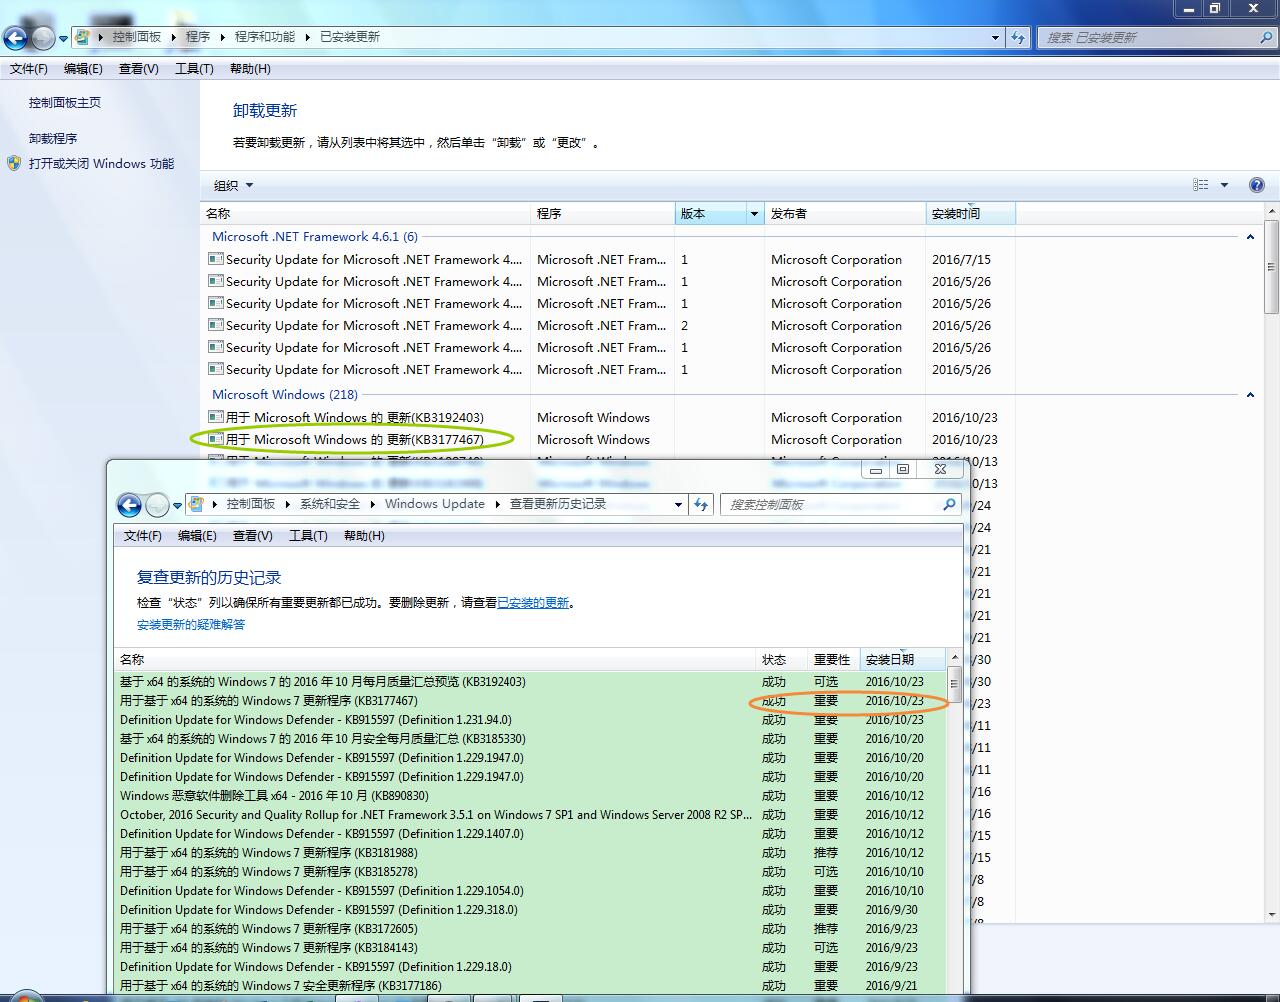
Task: Click Forward arrow in Installed Updates window
Action: coord(43,38)
